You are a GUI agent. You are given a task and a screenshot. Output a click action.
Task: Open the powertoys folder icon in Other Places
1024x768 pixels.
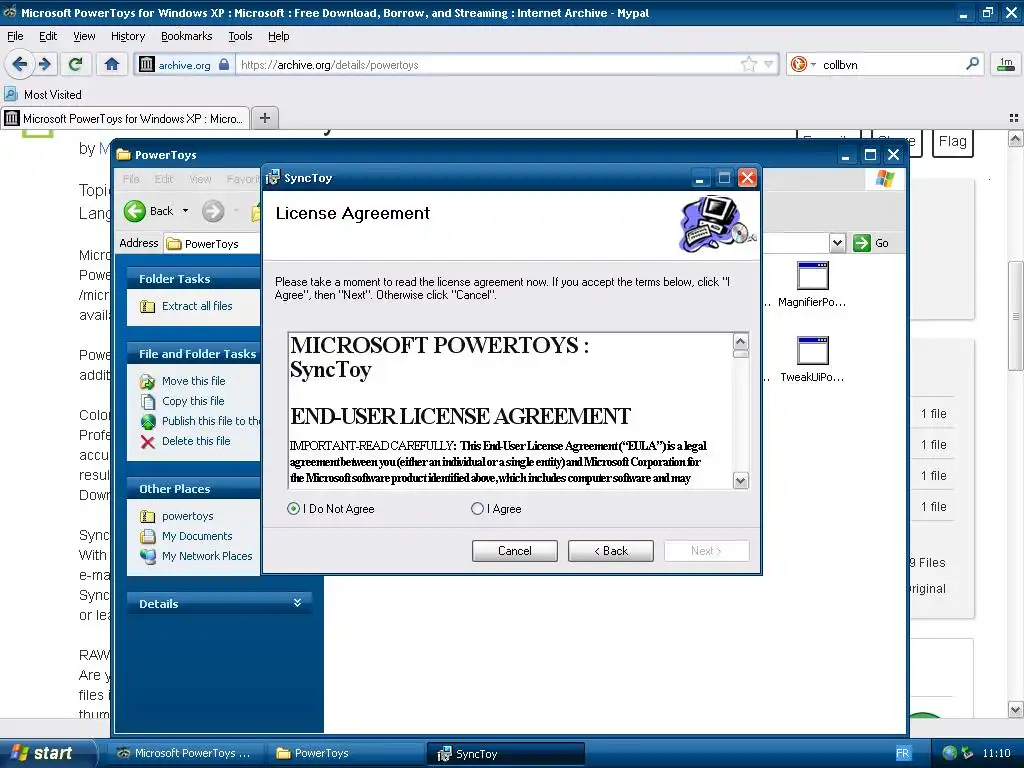click(x=148, y=517)
